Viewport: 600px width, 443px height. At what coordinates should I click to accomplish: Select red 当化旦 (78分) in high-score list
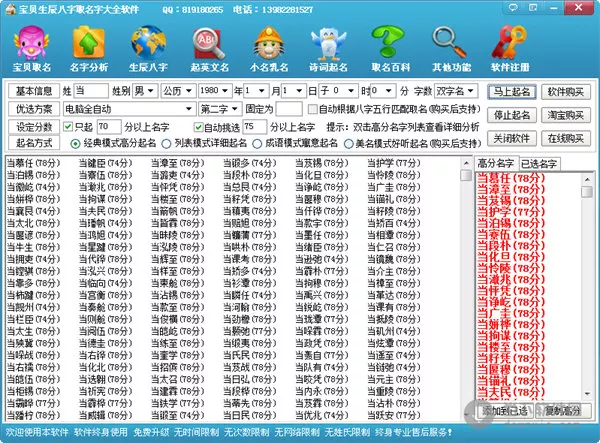coord(511,257)
